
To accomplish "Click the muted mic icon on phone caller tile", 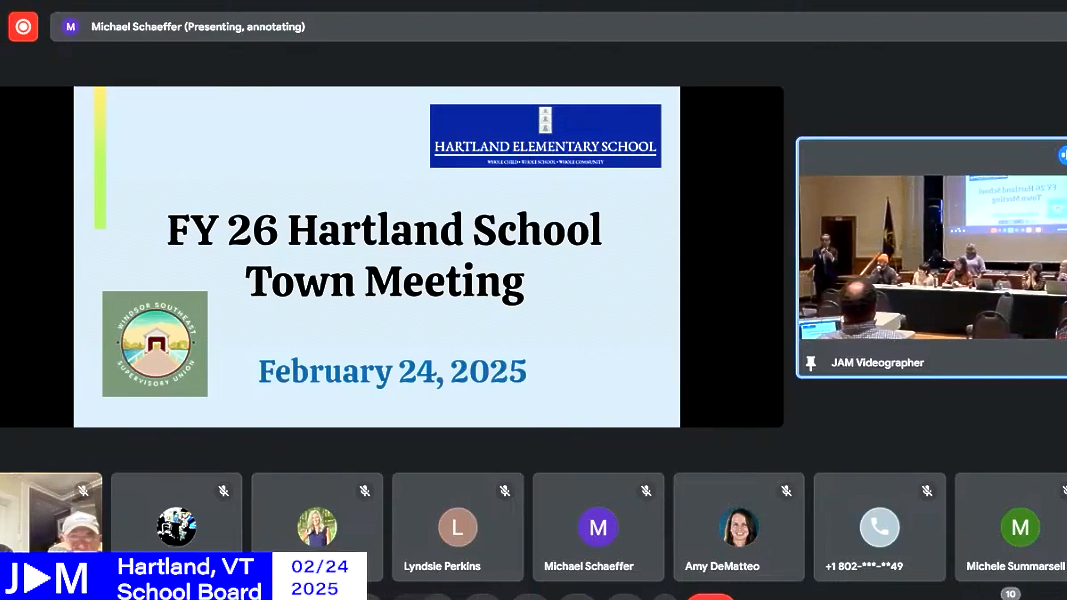I will click(x=927, y=491).
